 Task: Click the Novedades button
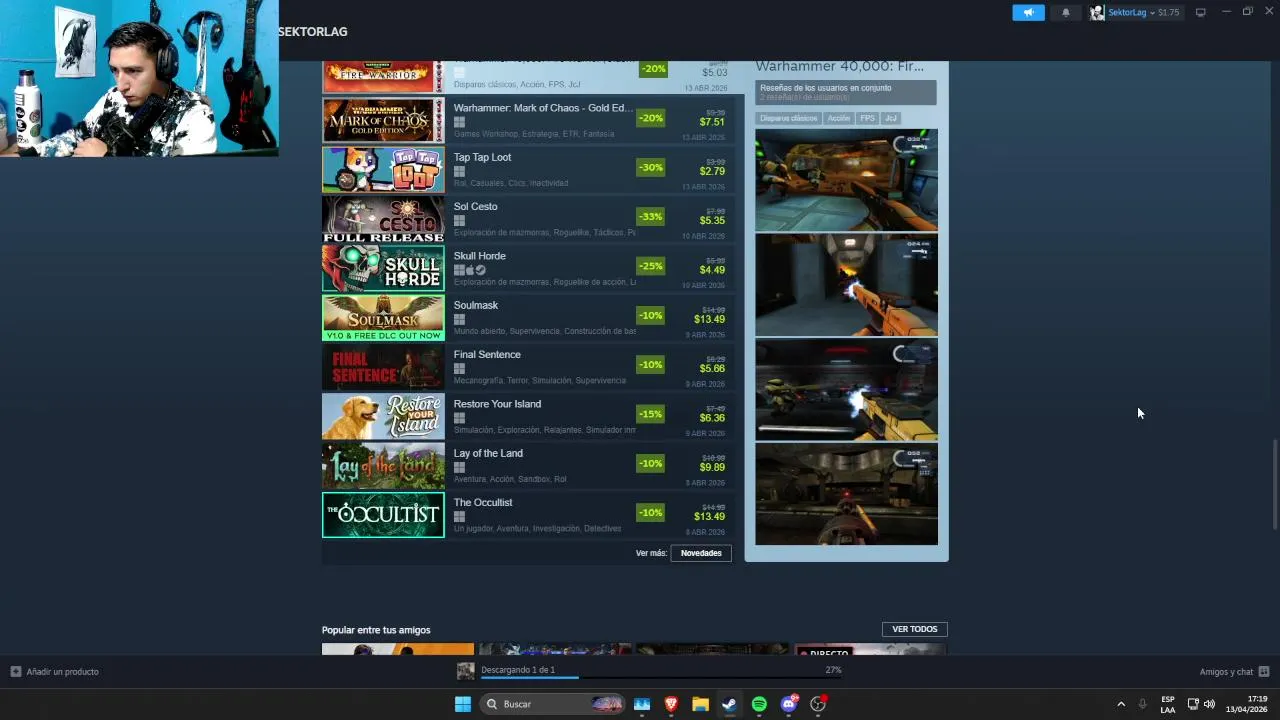[x=701, y=553]
